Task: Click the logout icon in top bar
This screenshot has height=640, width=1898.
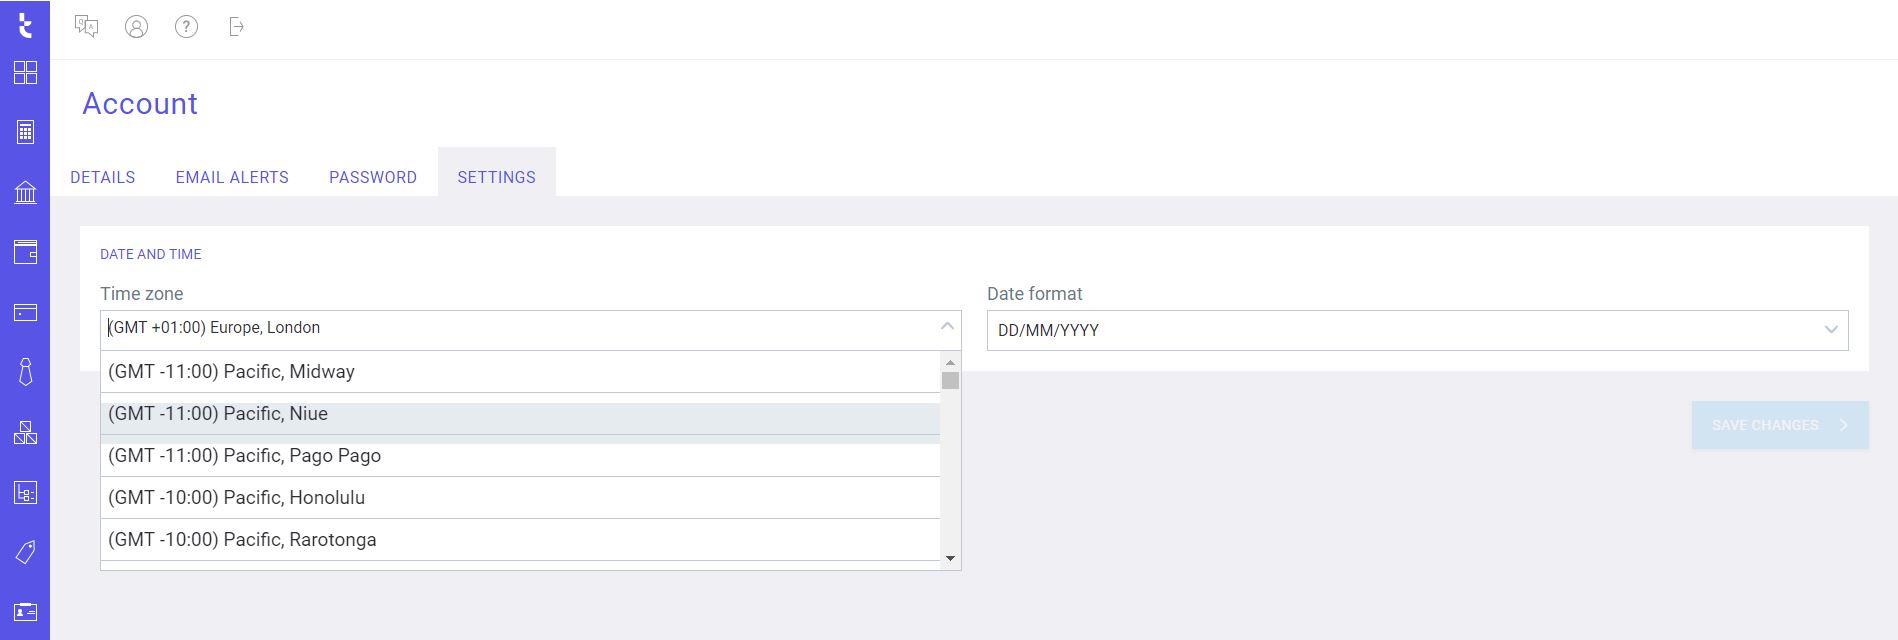Action: (x=236, y=27)
